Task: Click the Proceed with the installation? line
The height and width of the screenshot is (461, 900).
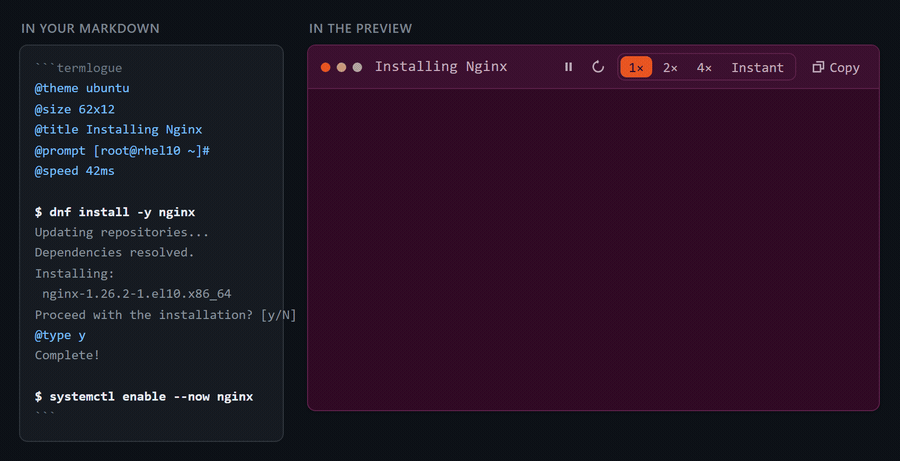Action: [x=165, y=315]
